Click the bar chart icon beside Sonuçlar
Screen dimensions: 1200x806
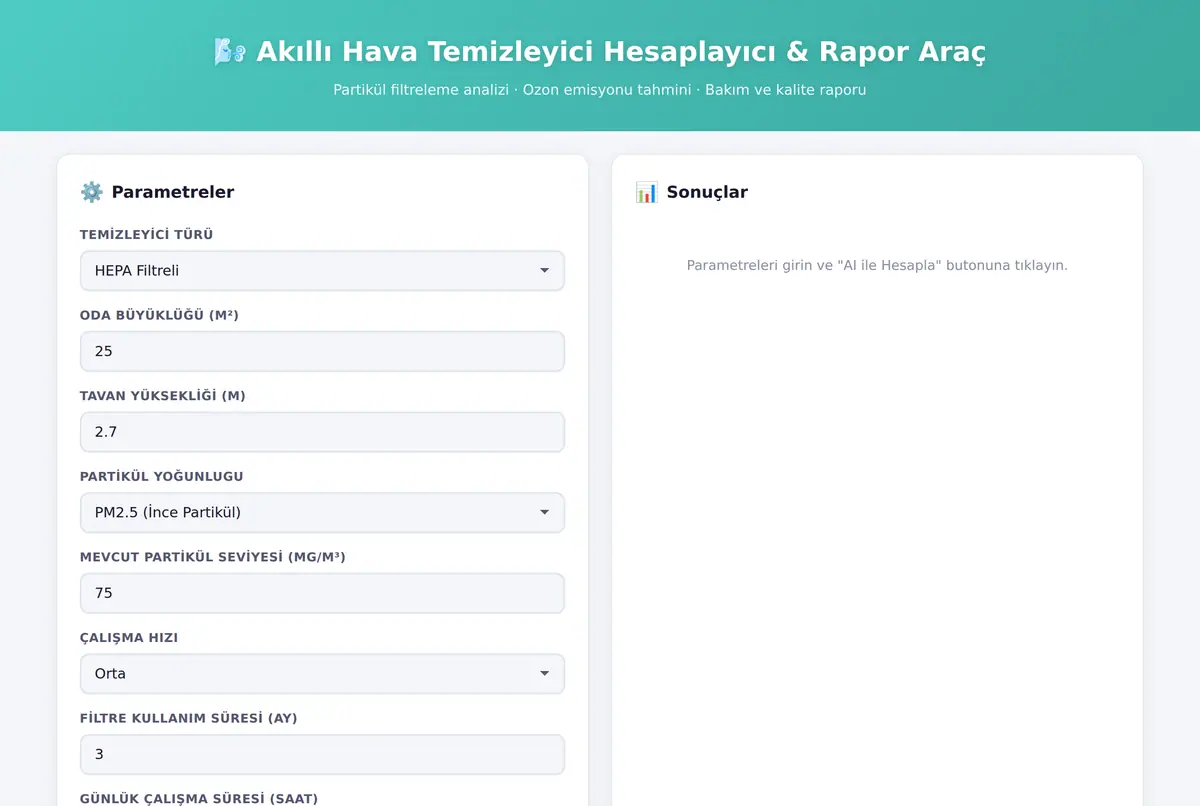point(646,192)
